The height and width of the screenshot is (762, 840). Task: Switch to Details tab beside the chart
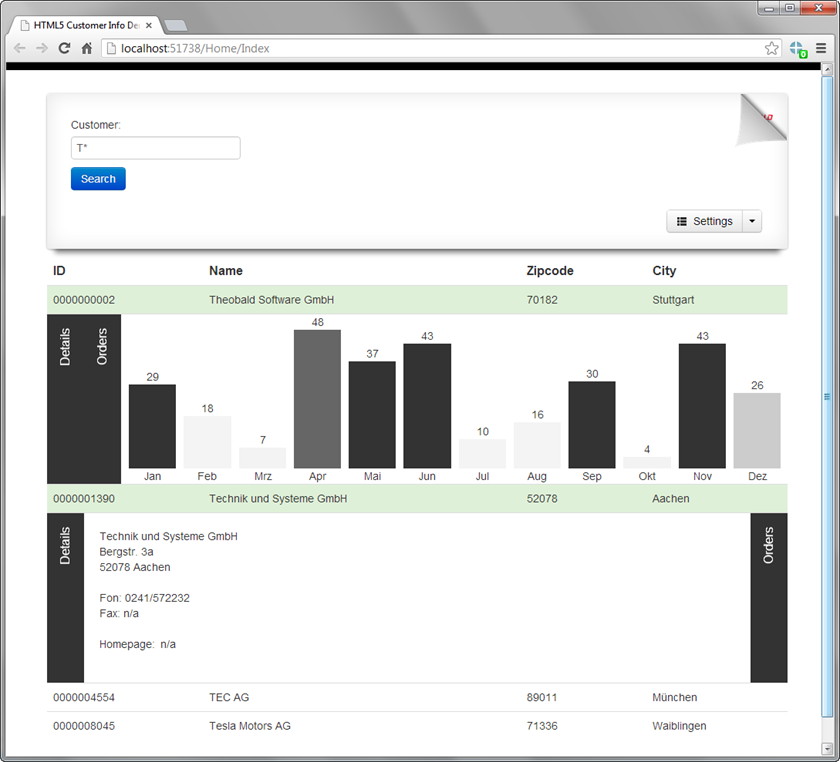click(65, 347)
